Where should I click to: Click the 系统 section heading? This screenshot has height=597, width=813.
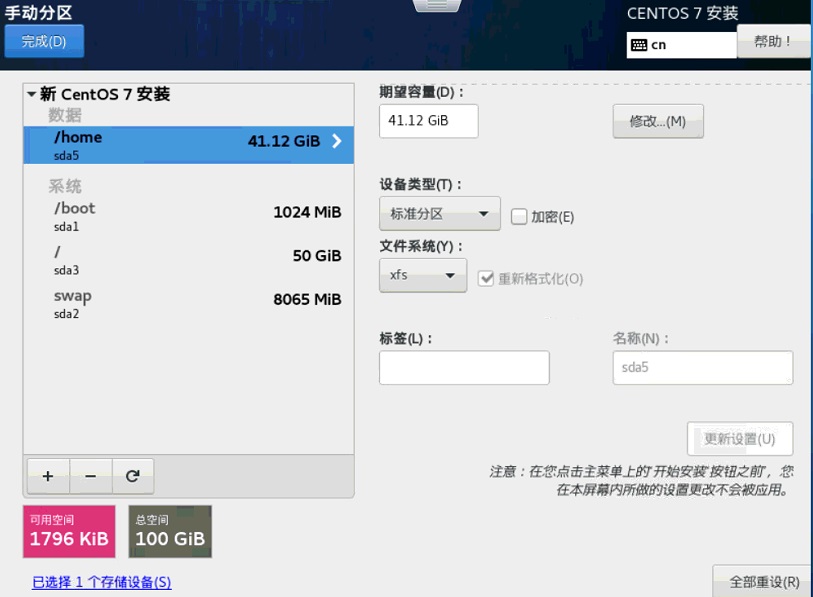point(65,186)
